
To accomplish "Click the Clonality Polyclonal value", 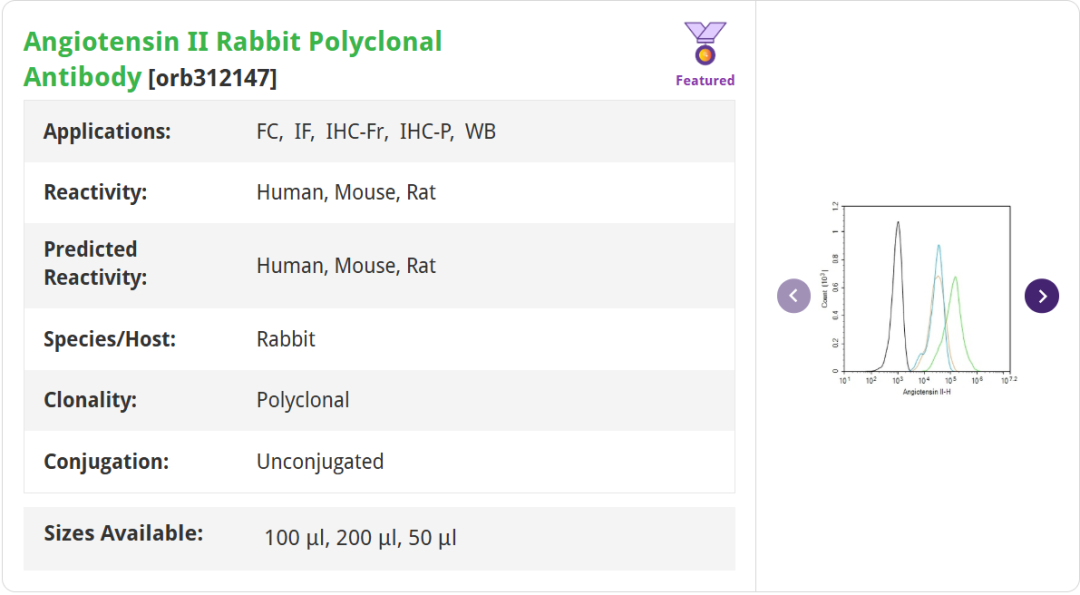I will pos(302,400).
